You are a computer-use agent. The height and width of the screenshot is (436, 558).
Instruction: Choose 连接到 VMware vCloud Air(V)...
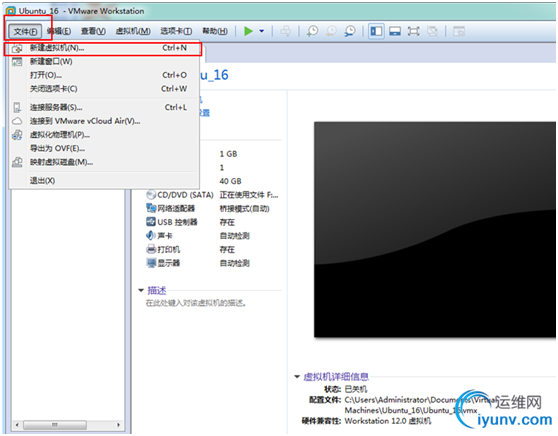click(103, 121)
